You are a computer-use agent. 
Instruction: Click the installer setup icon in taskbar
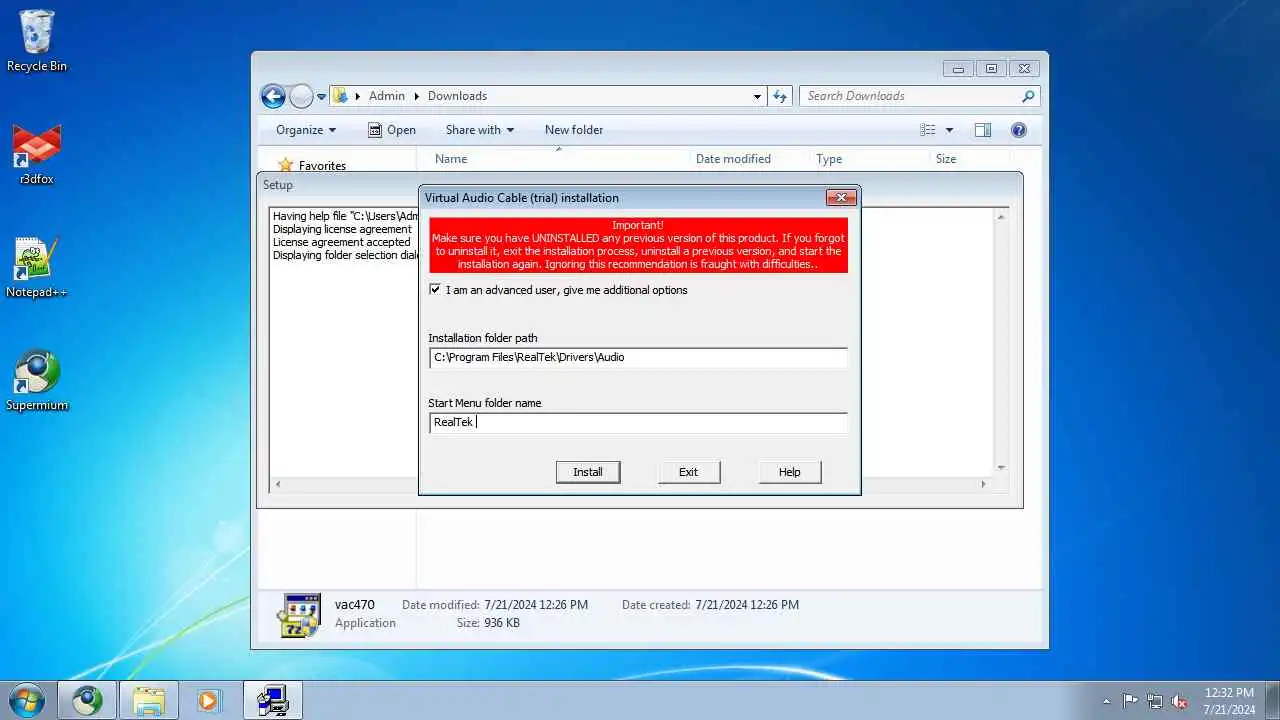point(273,700)
